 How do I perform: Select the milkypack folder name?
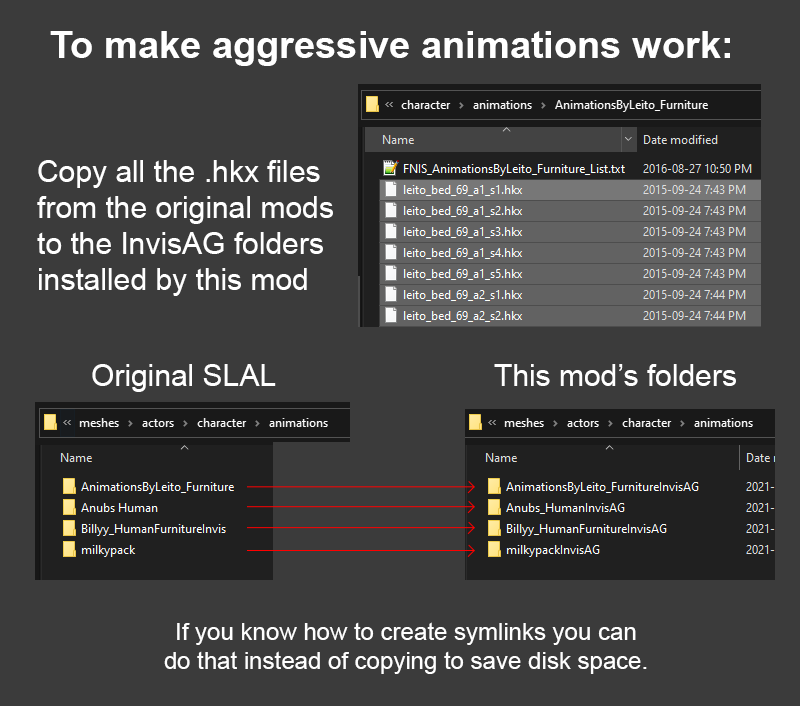pyautogui.click(x=108, y=550)
